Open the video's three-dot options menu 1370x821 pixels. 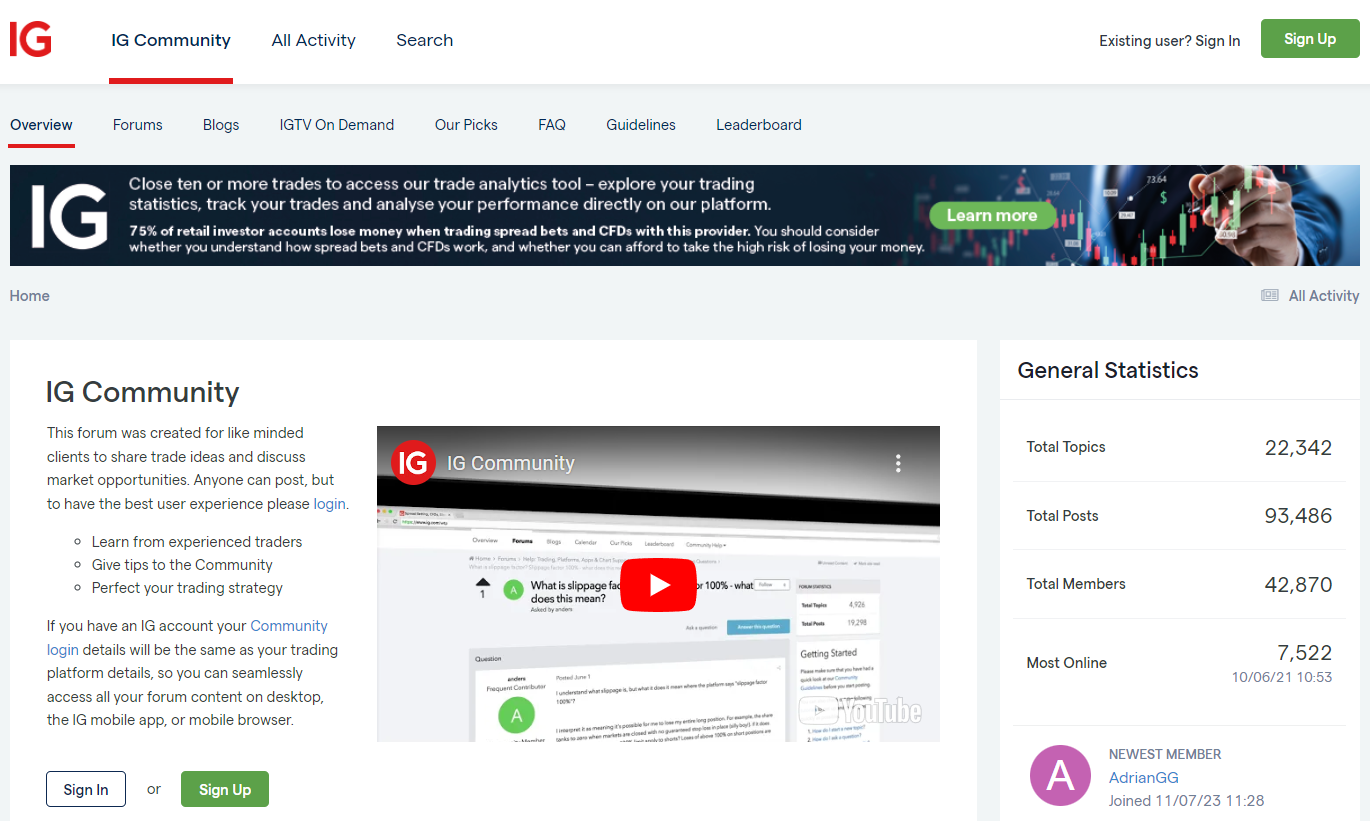tap(898, 463)
